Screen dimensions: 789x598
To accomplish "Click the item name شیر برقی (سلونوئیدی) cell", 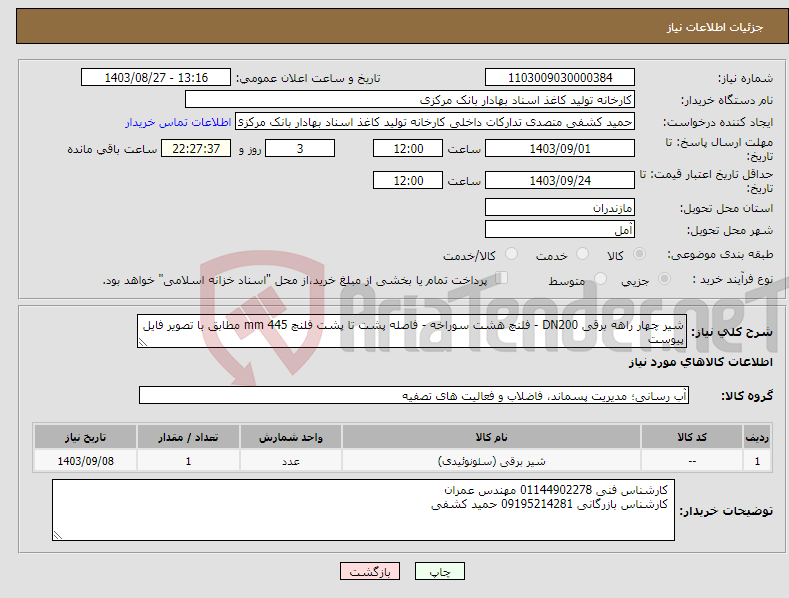I will 491,461.
